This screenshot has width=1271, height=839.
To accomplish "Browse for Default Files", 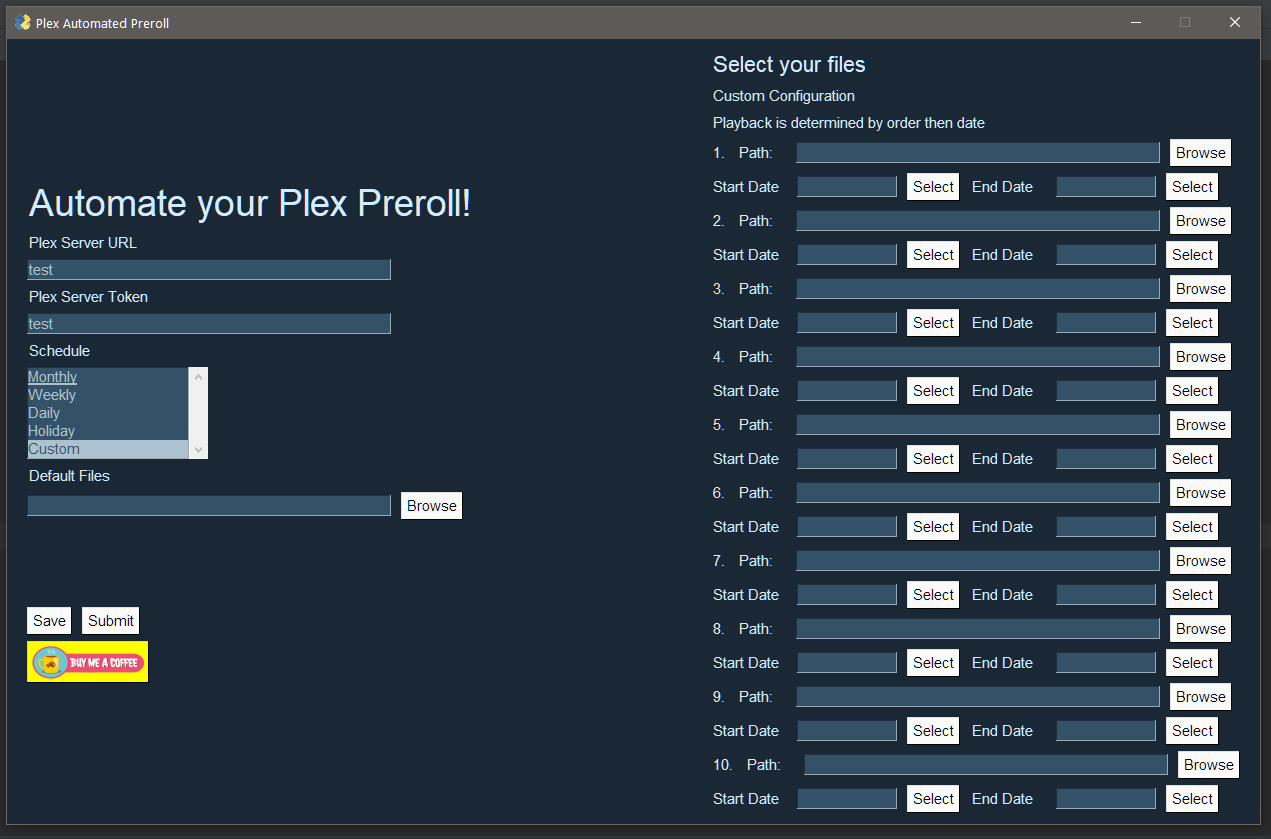I will (432, 505).
